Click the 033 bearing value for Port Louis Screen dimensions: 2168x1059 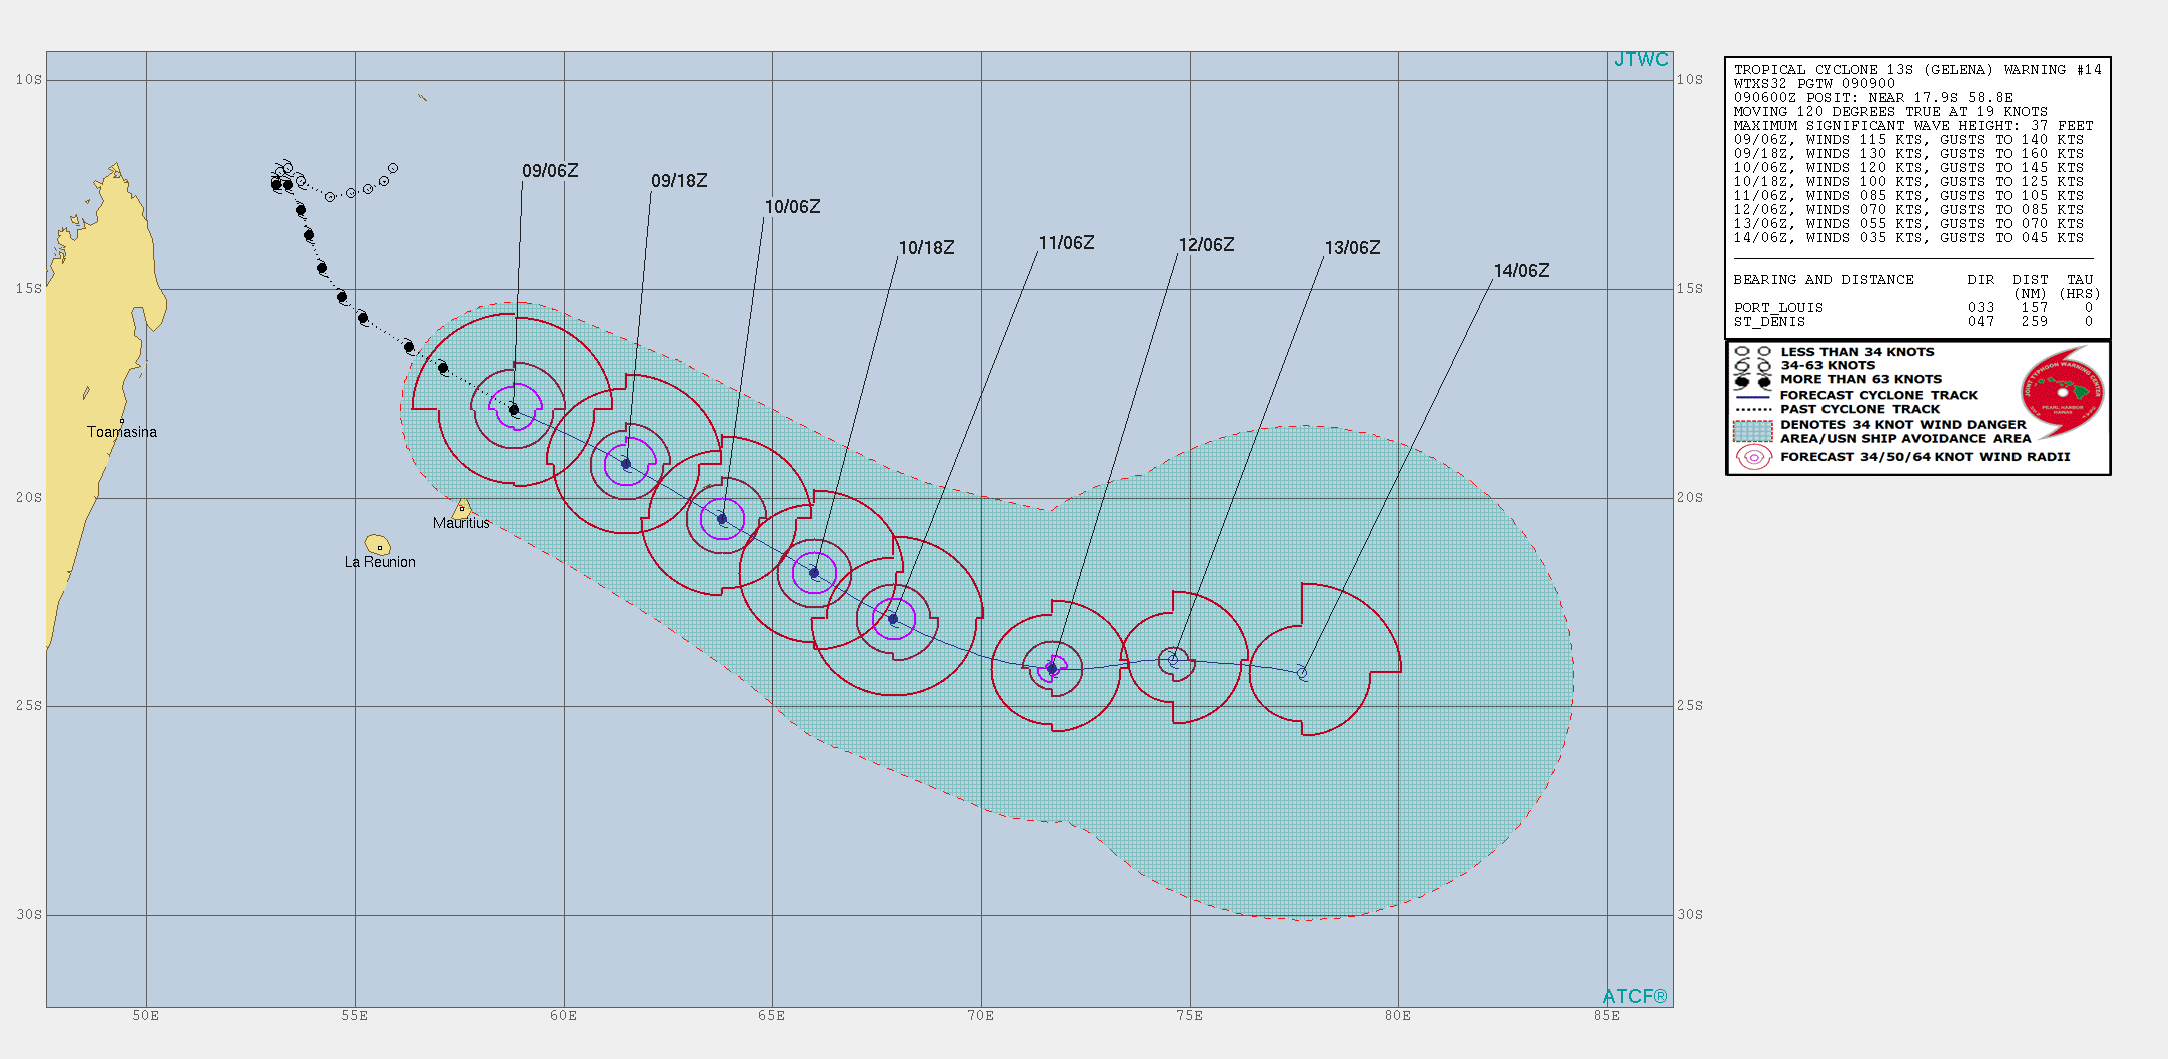(x=1980, y=308)
